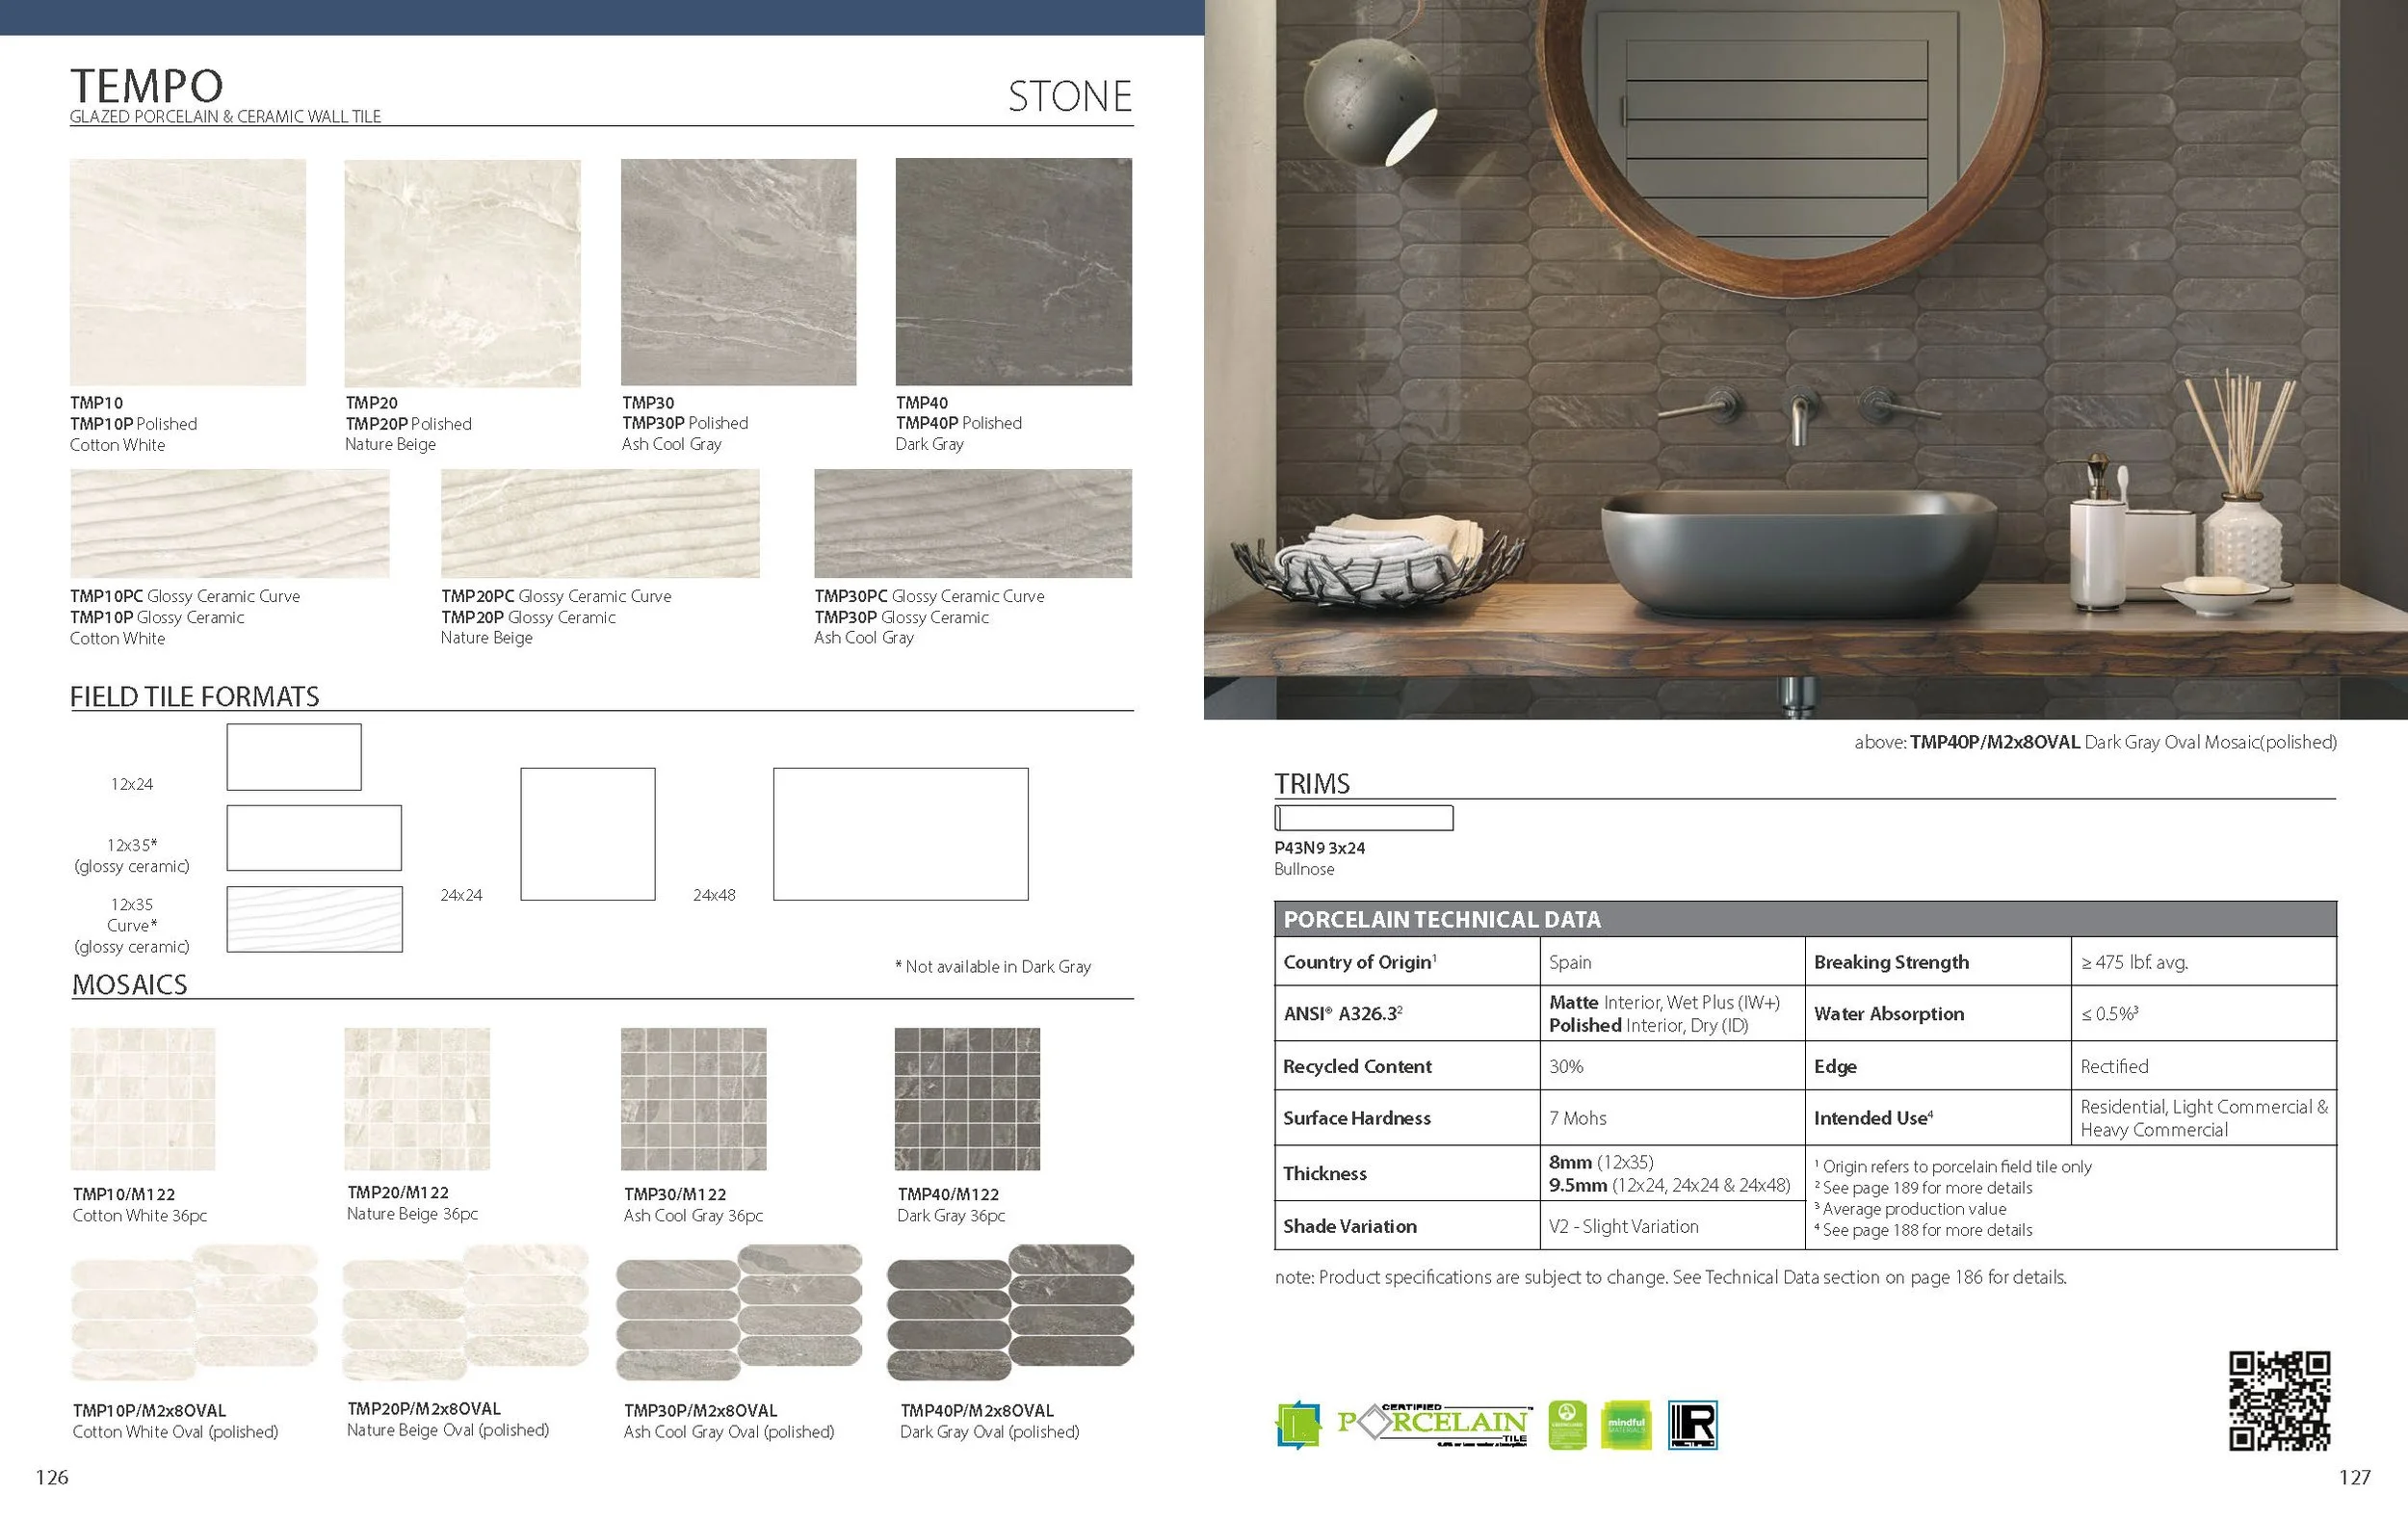The height and width of the screenshot is (1520, 2408).
Task: Click the mindful Materials badge
Action: click(1625, 1425)
